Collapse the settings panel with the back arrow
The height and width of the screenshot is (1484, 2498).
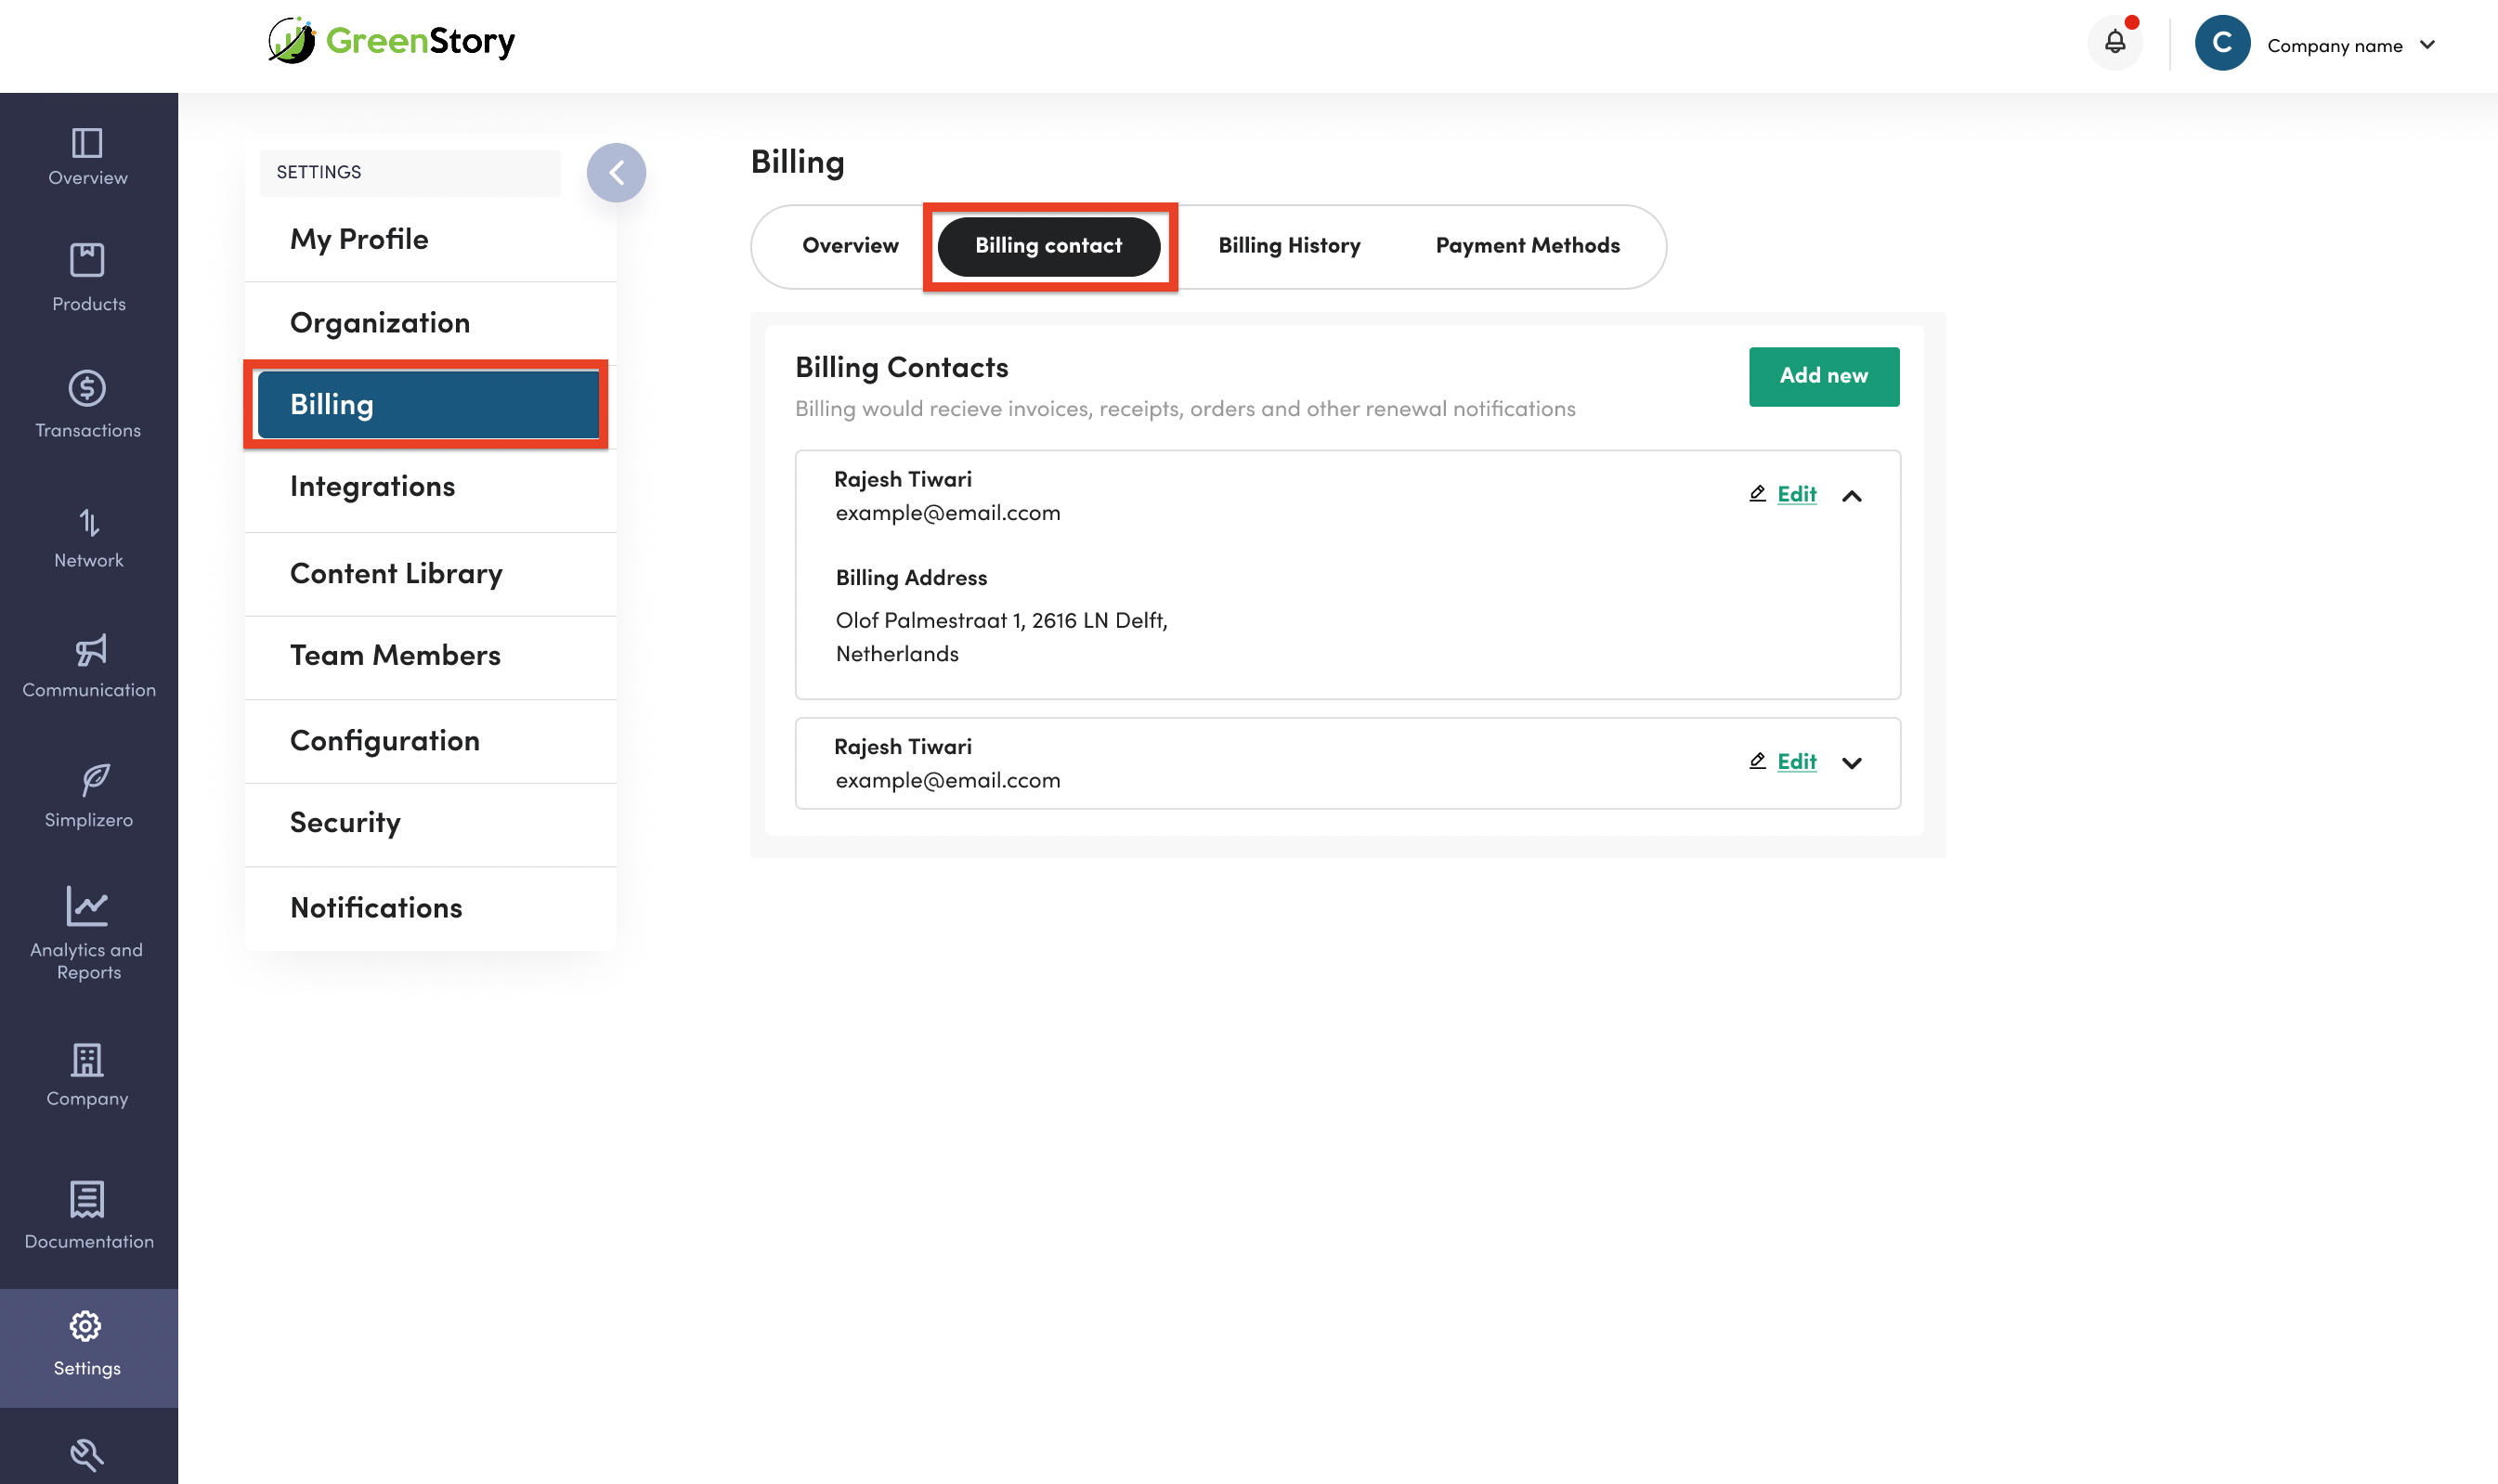tap(616, 173)
